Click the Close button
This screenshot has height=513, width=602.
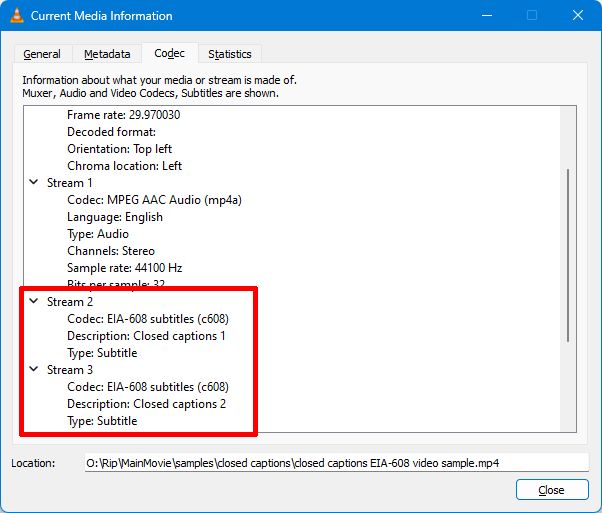[552, 490]
